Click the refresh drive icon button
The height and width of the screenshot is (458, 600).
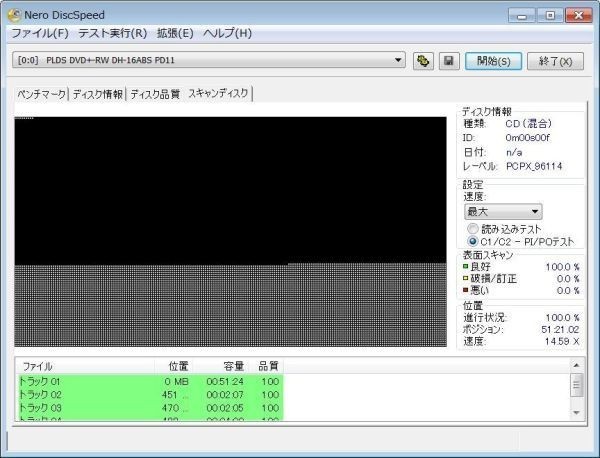click(x=423, y=61)
